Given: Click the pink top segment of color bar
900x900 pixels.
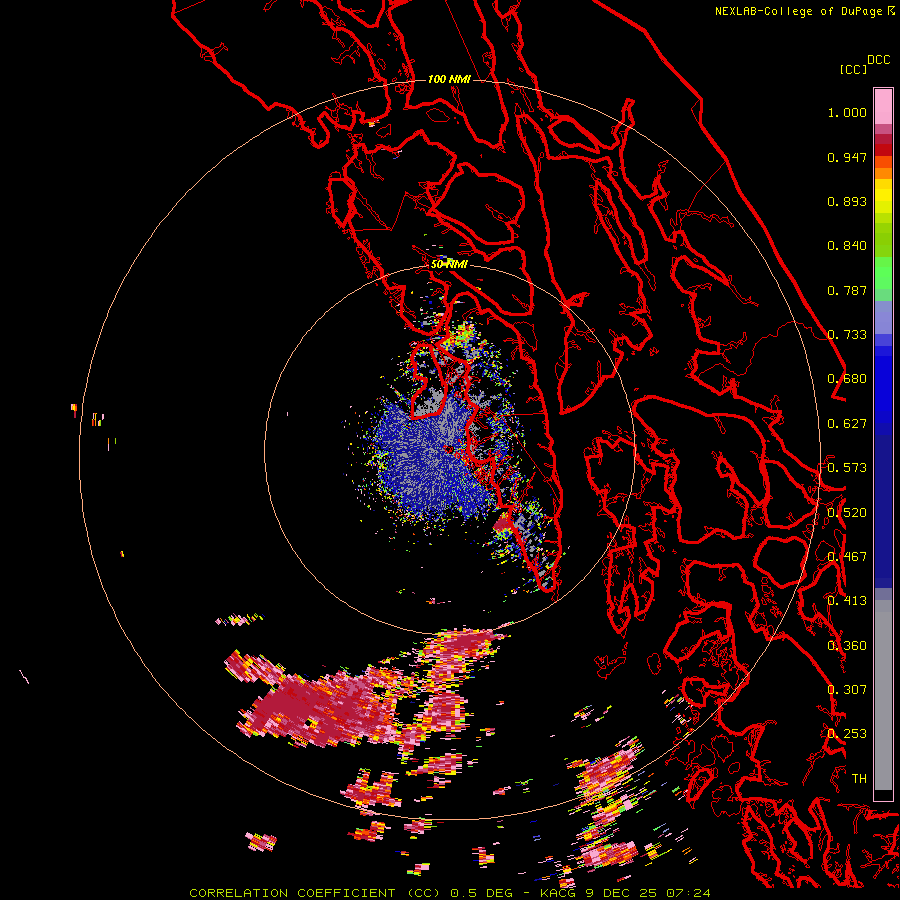Looking at the screenshot, I should coord(883,106).
